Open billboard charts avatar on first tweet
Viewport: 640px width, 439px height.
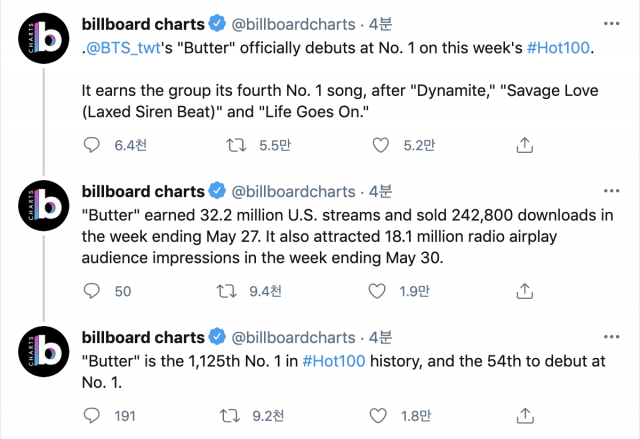[41, 39]
